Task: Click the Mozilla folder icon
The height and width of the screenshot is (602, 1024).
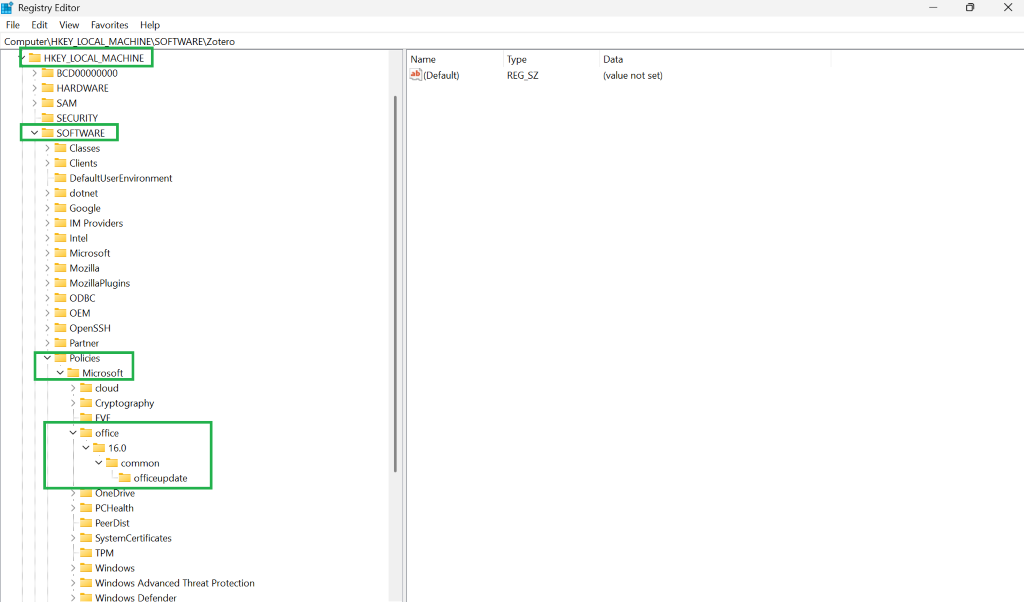Action: (61, 268)
